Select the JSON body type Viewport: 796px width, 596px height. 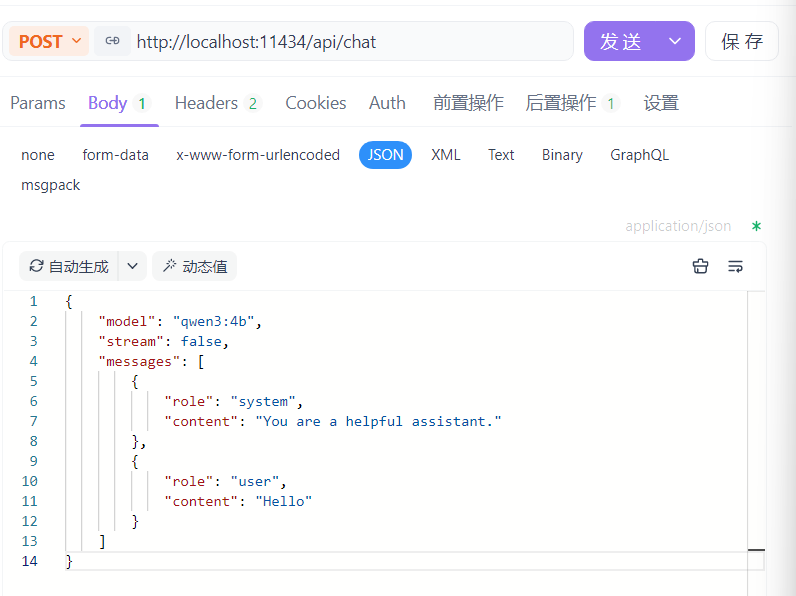385,155
